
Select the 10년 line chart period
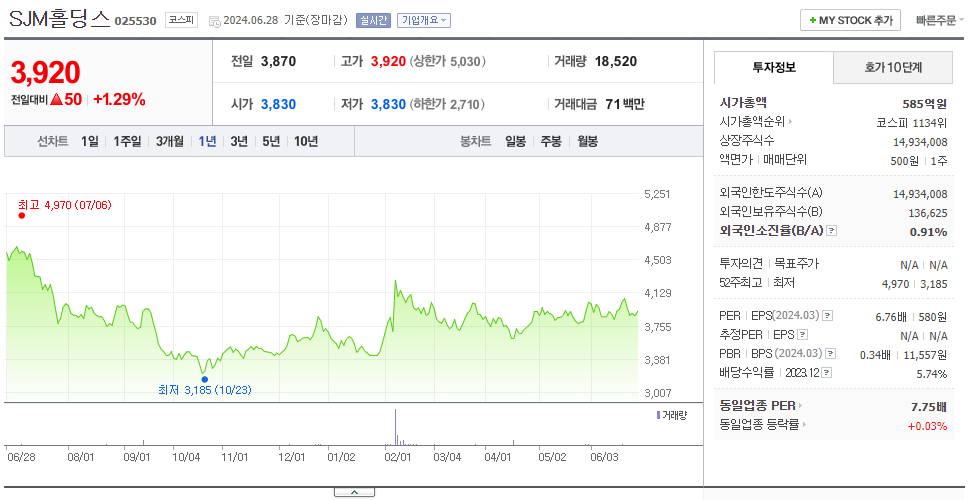306,141
